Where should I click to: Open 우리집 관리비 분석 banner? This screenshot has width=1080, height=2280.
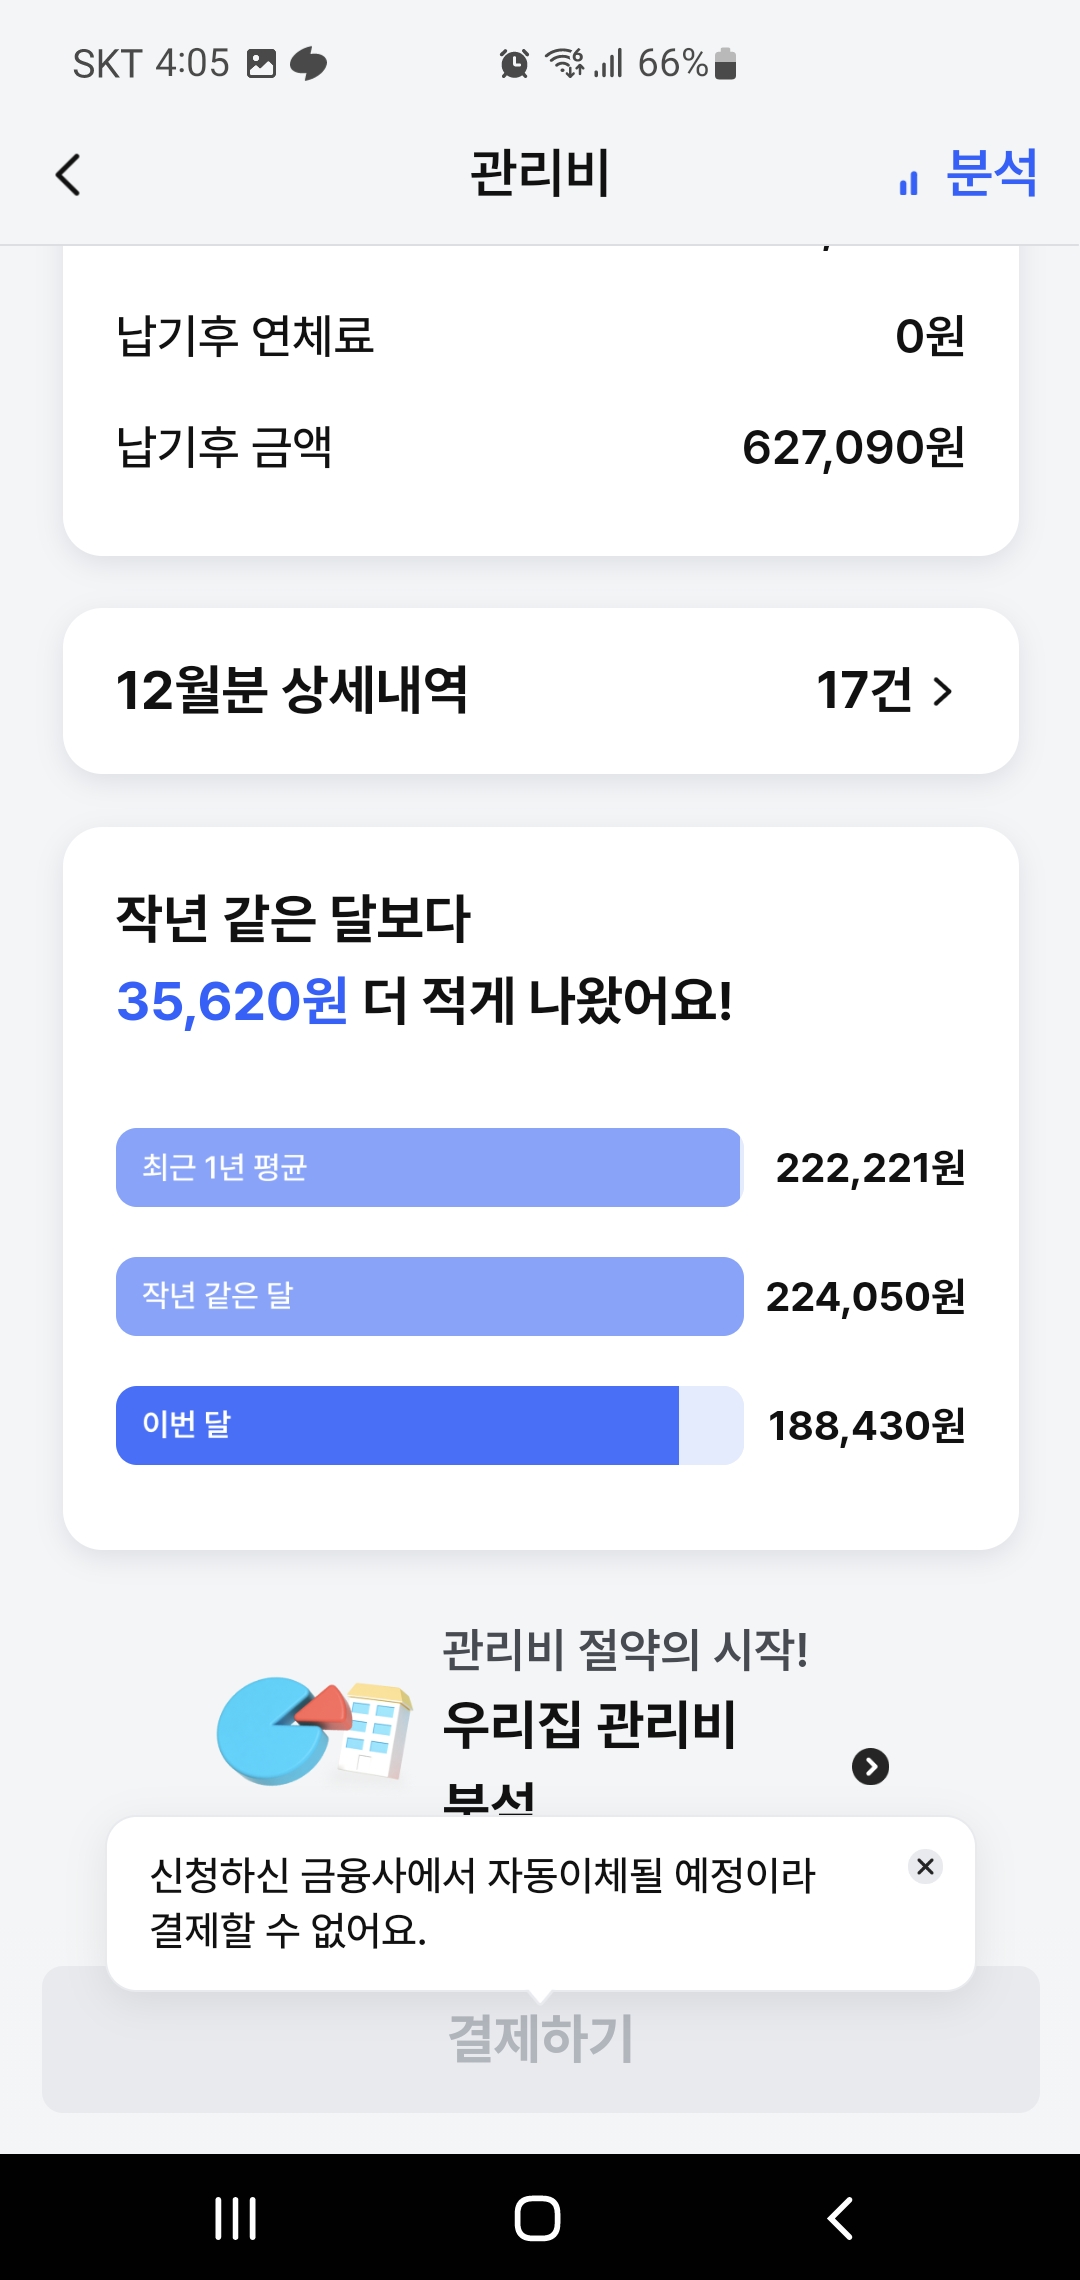pyautogui.click(x=590, y=1725)
